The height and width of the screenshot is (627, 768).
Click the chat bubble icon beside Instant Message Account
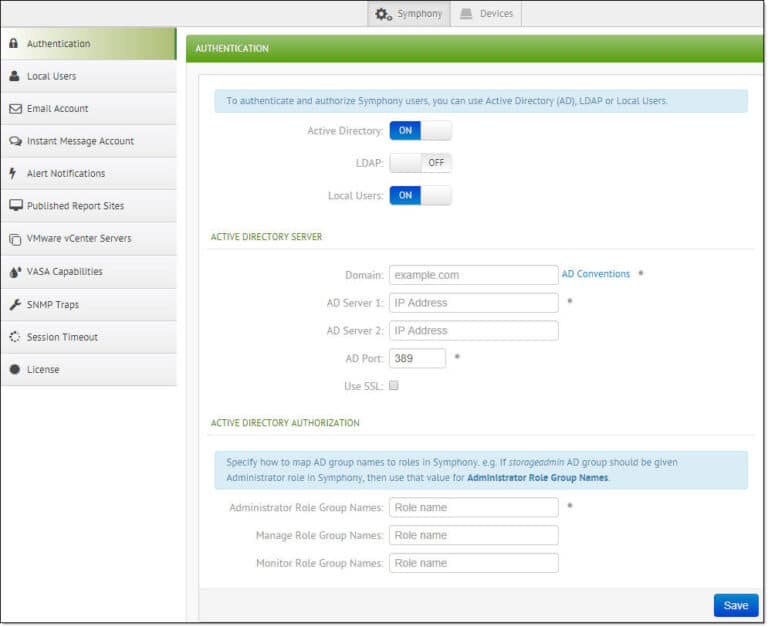16,141
